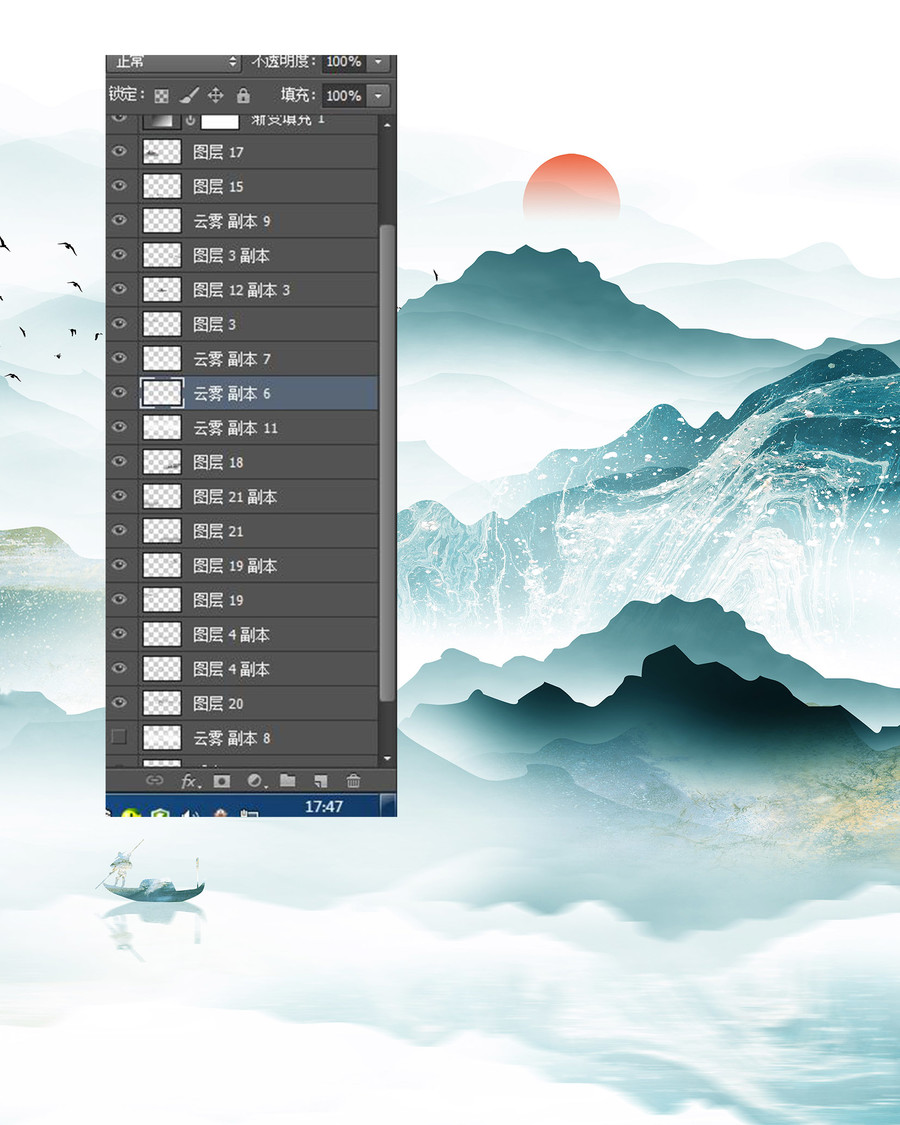
Task: Toggle visibility of 图层 19 副本
Action: click(119, 565)
